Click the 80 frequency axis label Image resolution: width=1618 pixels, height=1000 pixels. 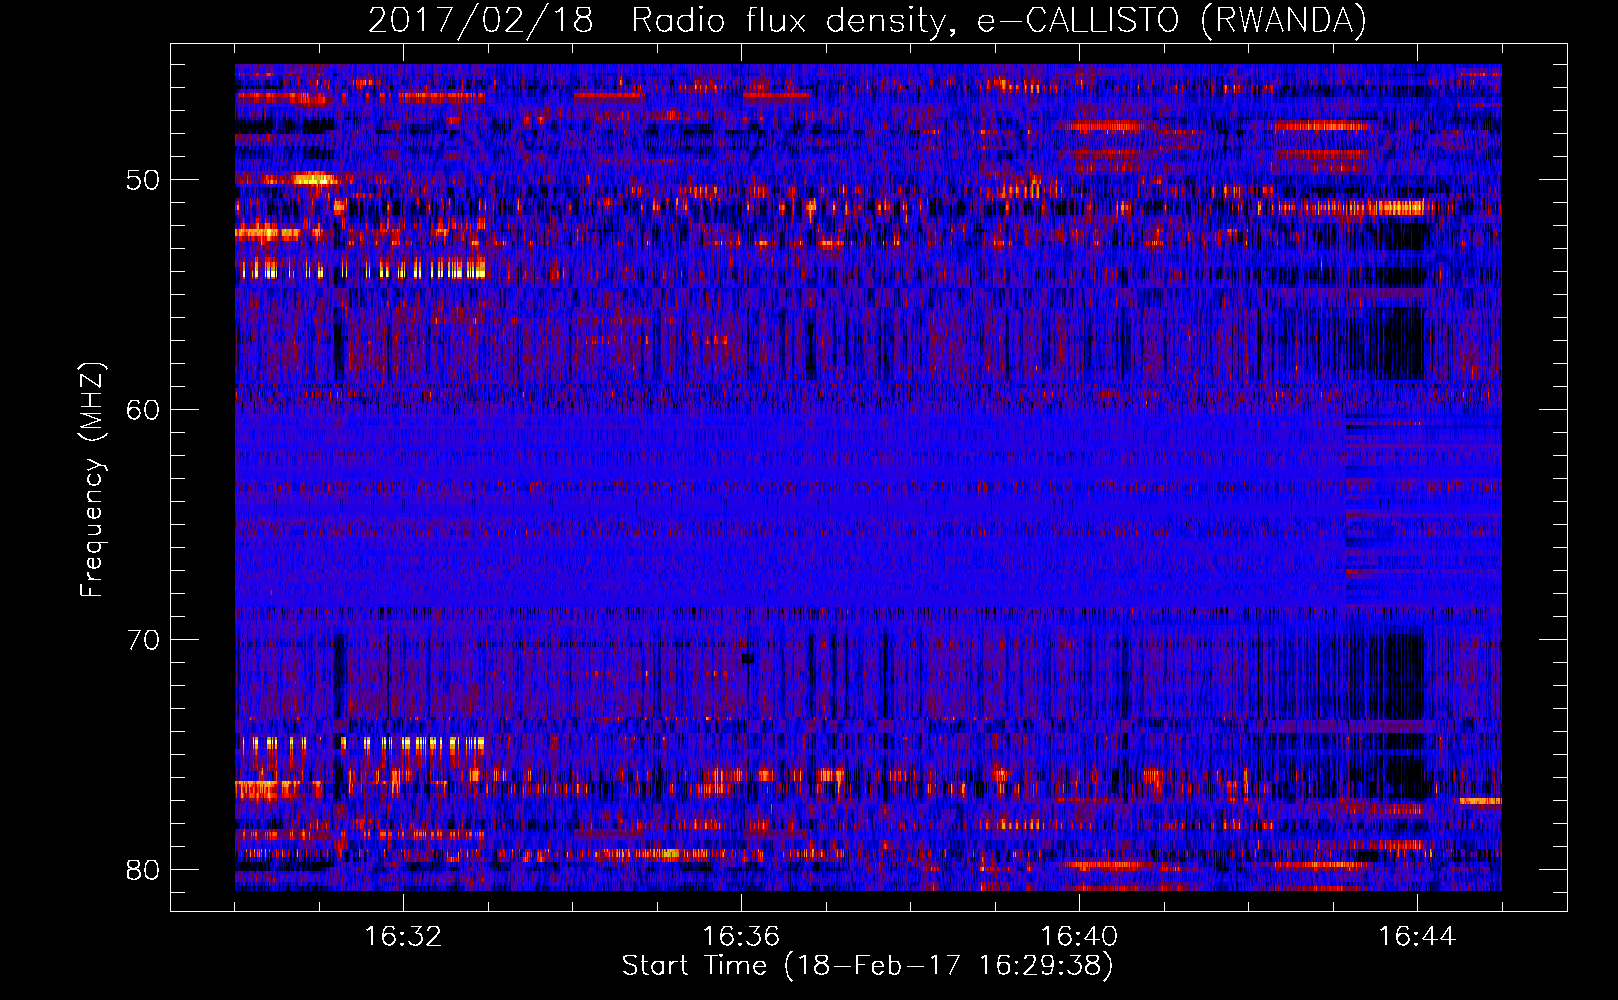click(143, 870)
